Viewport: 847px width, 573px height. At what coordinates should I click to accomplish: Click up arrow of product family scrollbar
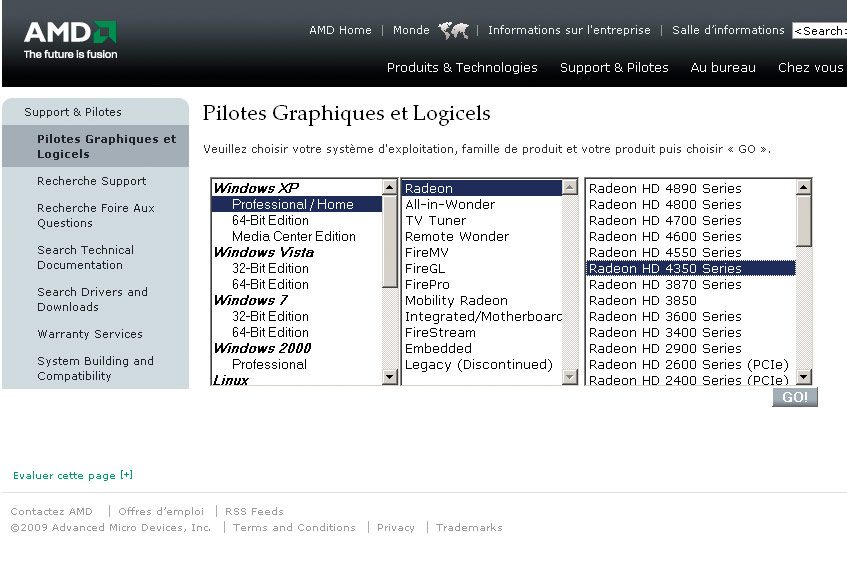pyautogui.click(x=569, y=187)
